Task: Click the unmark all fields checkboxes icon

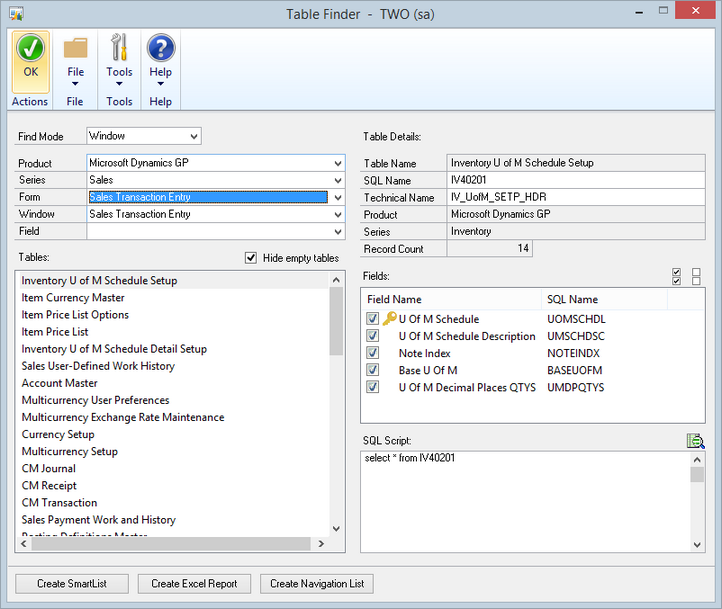Action: (x=696, y=277)
